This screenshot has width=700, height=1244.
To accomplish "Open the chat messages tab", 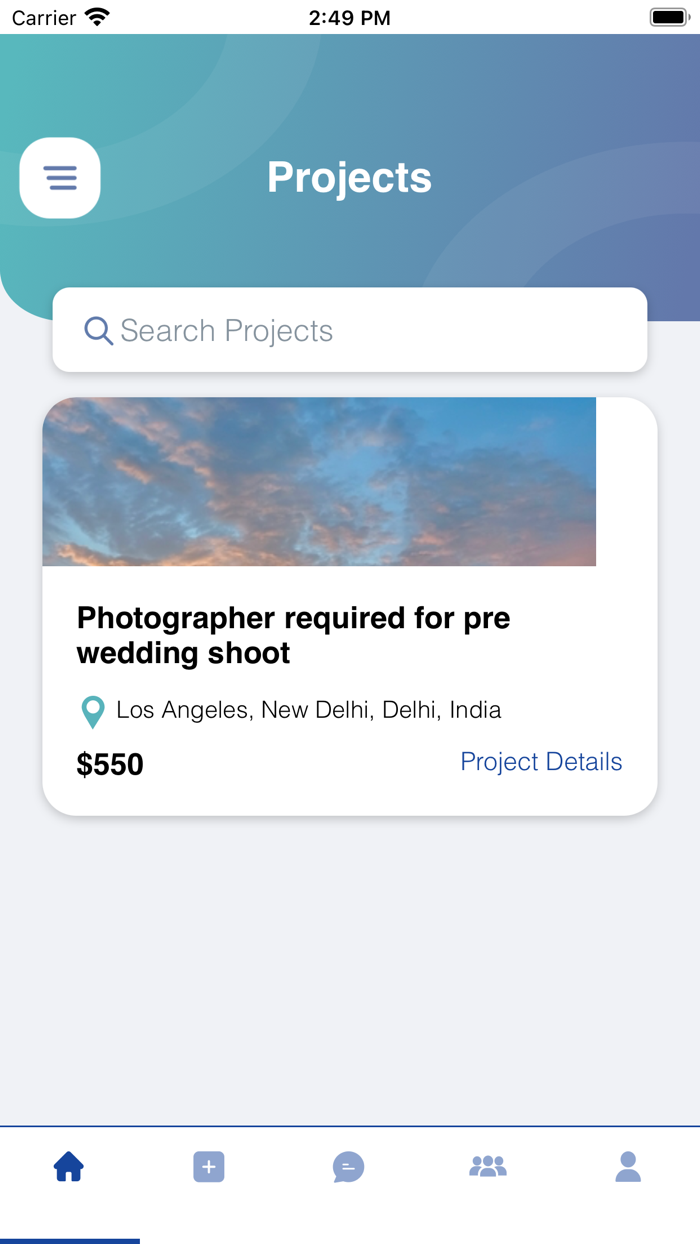I will coord(348,1167).
